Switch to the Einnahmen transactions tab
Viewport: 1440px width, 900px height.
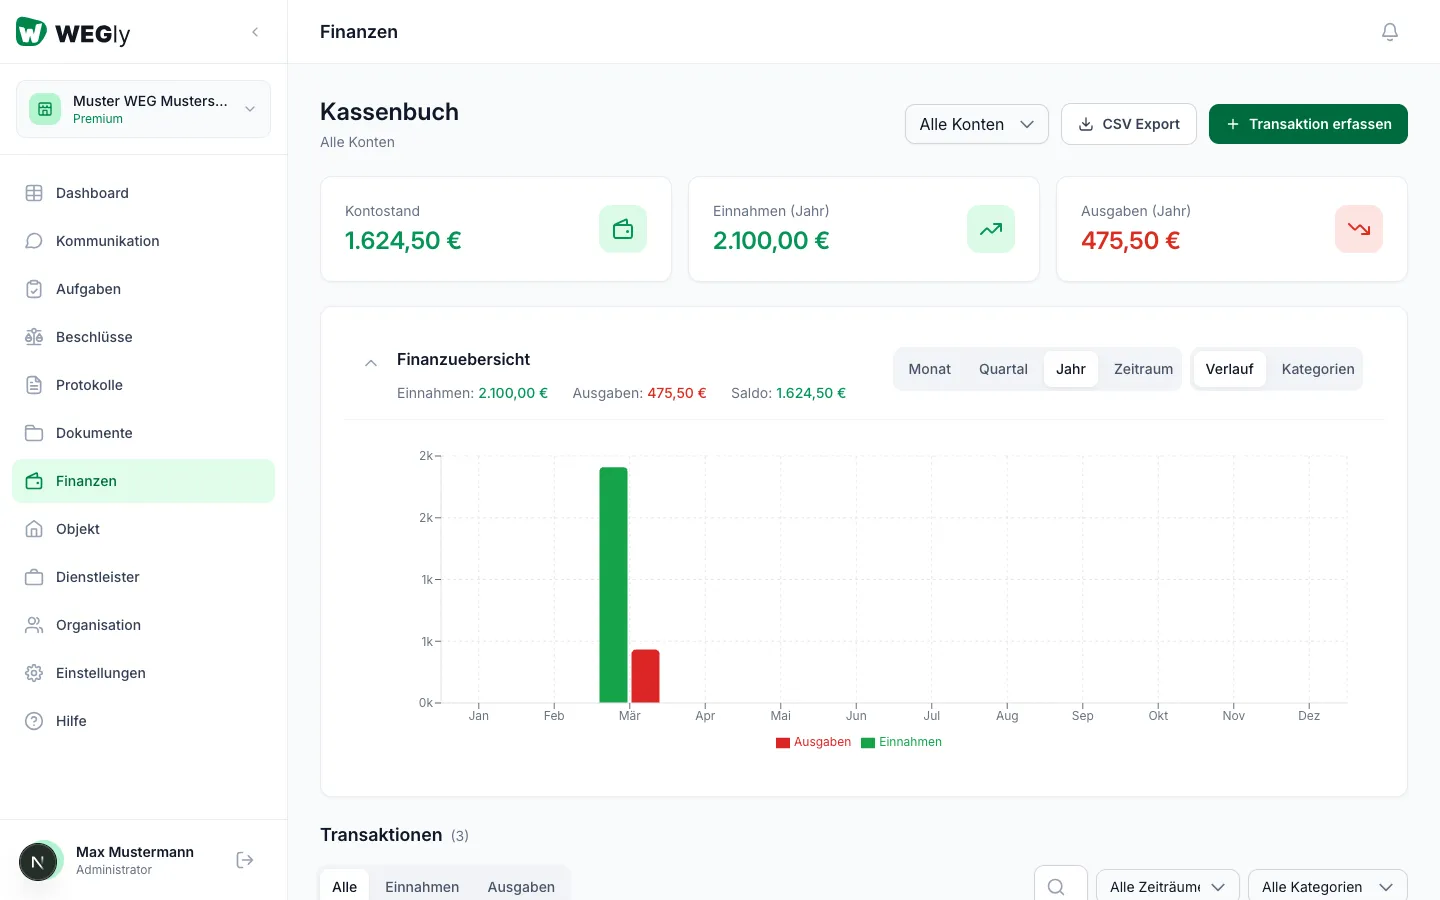click(422, 886)
